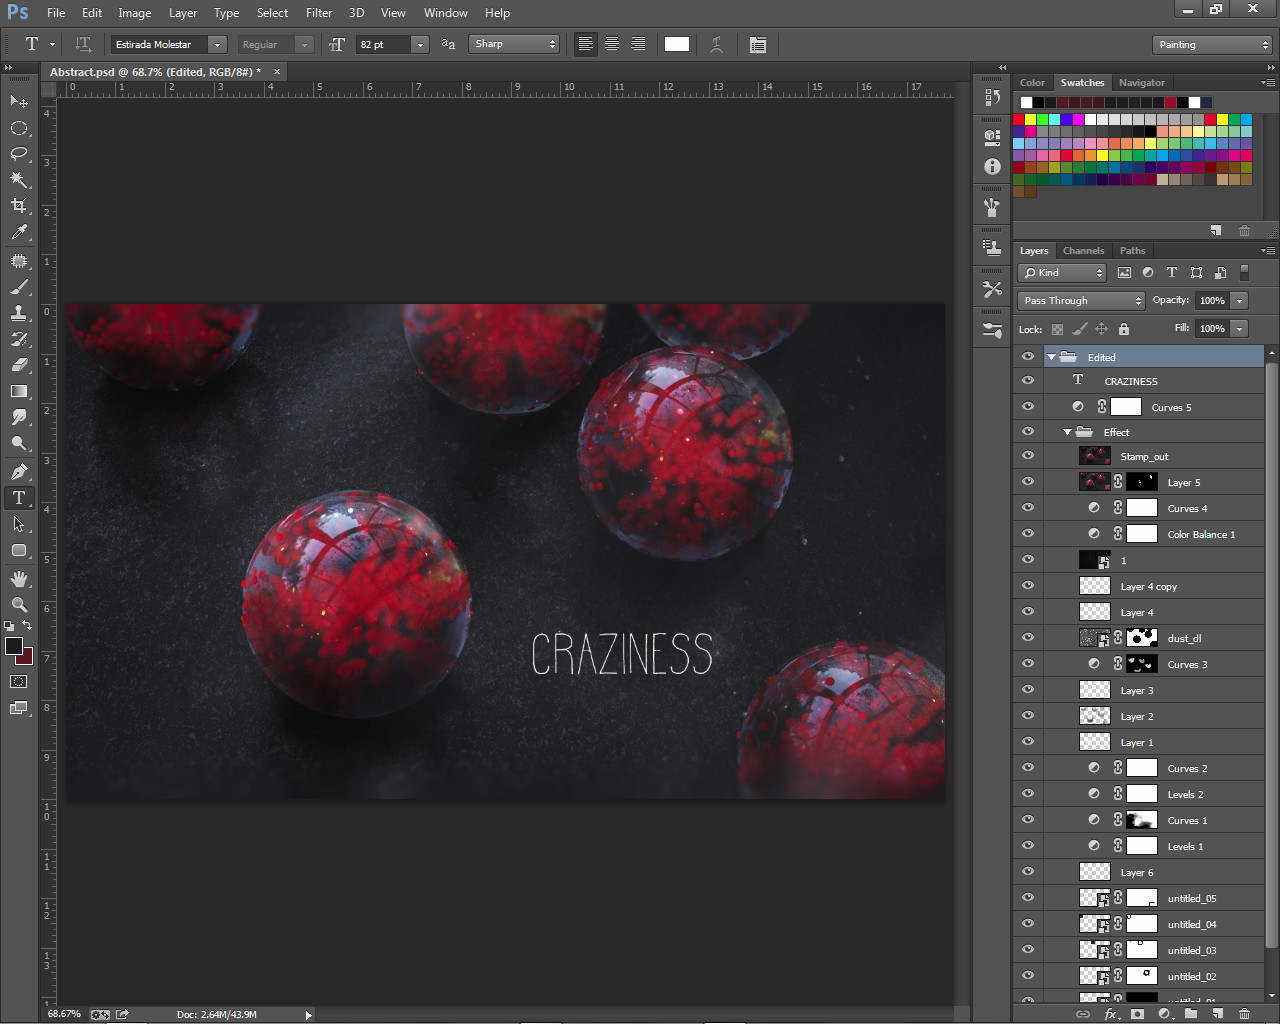Toggle visibility of Layer 6
Screen dimensions: 1280x1024
pyautogui.click(x=1028, y=872)
